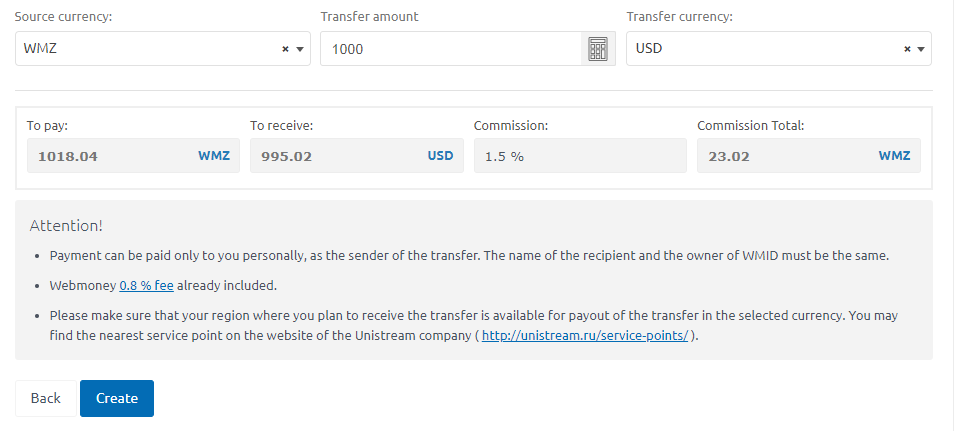
Task: Clear the USD transfer currency selection
Action: click(907, 49)
